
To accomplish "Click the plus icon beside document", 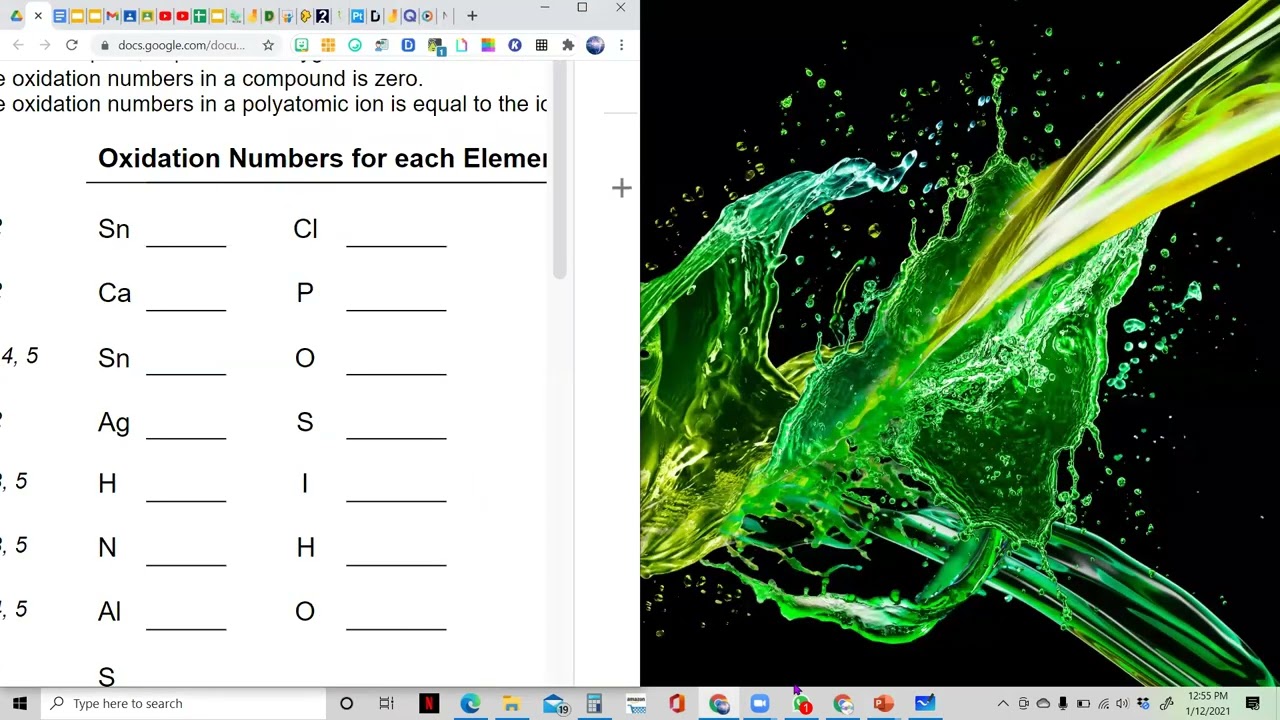I will [x=622, y=188].
